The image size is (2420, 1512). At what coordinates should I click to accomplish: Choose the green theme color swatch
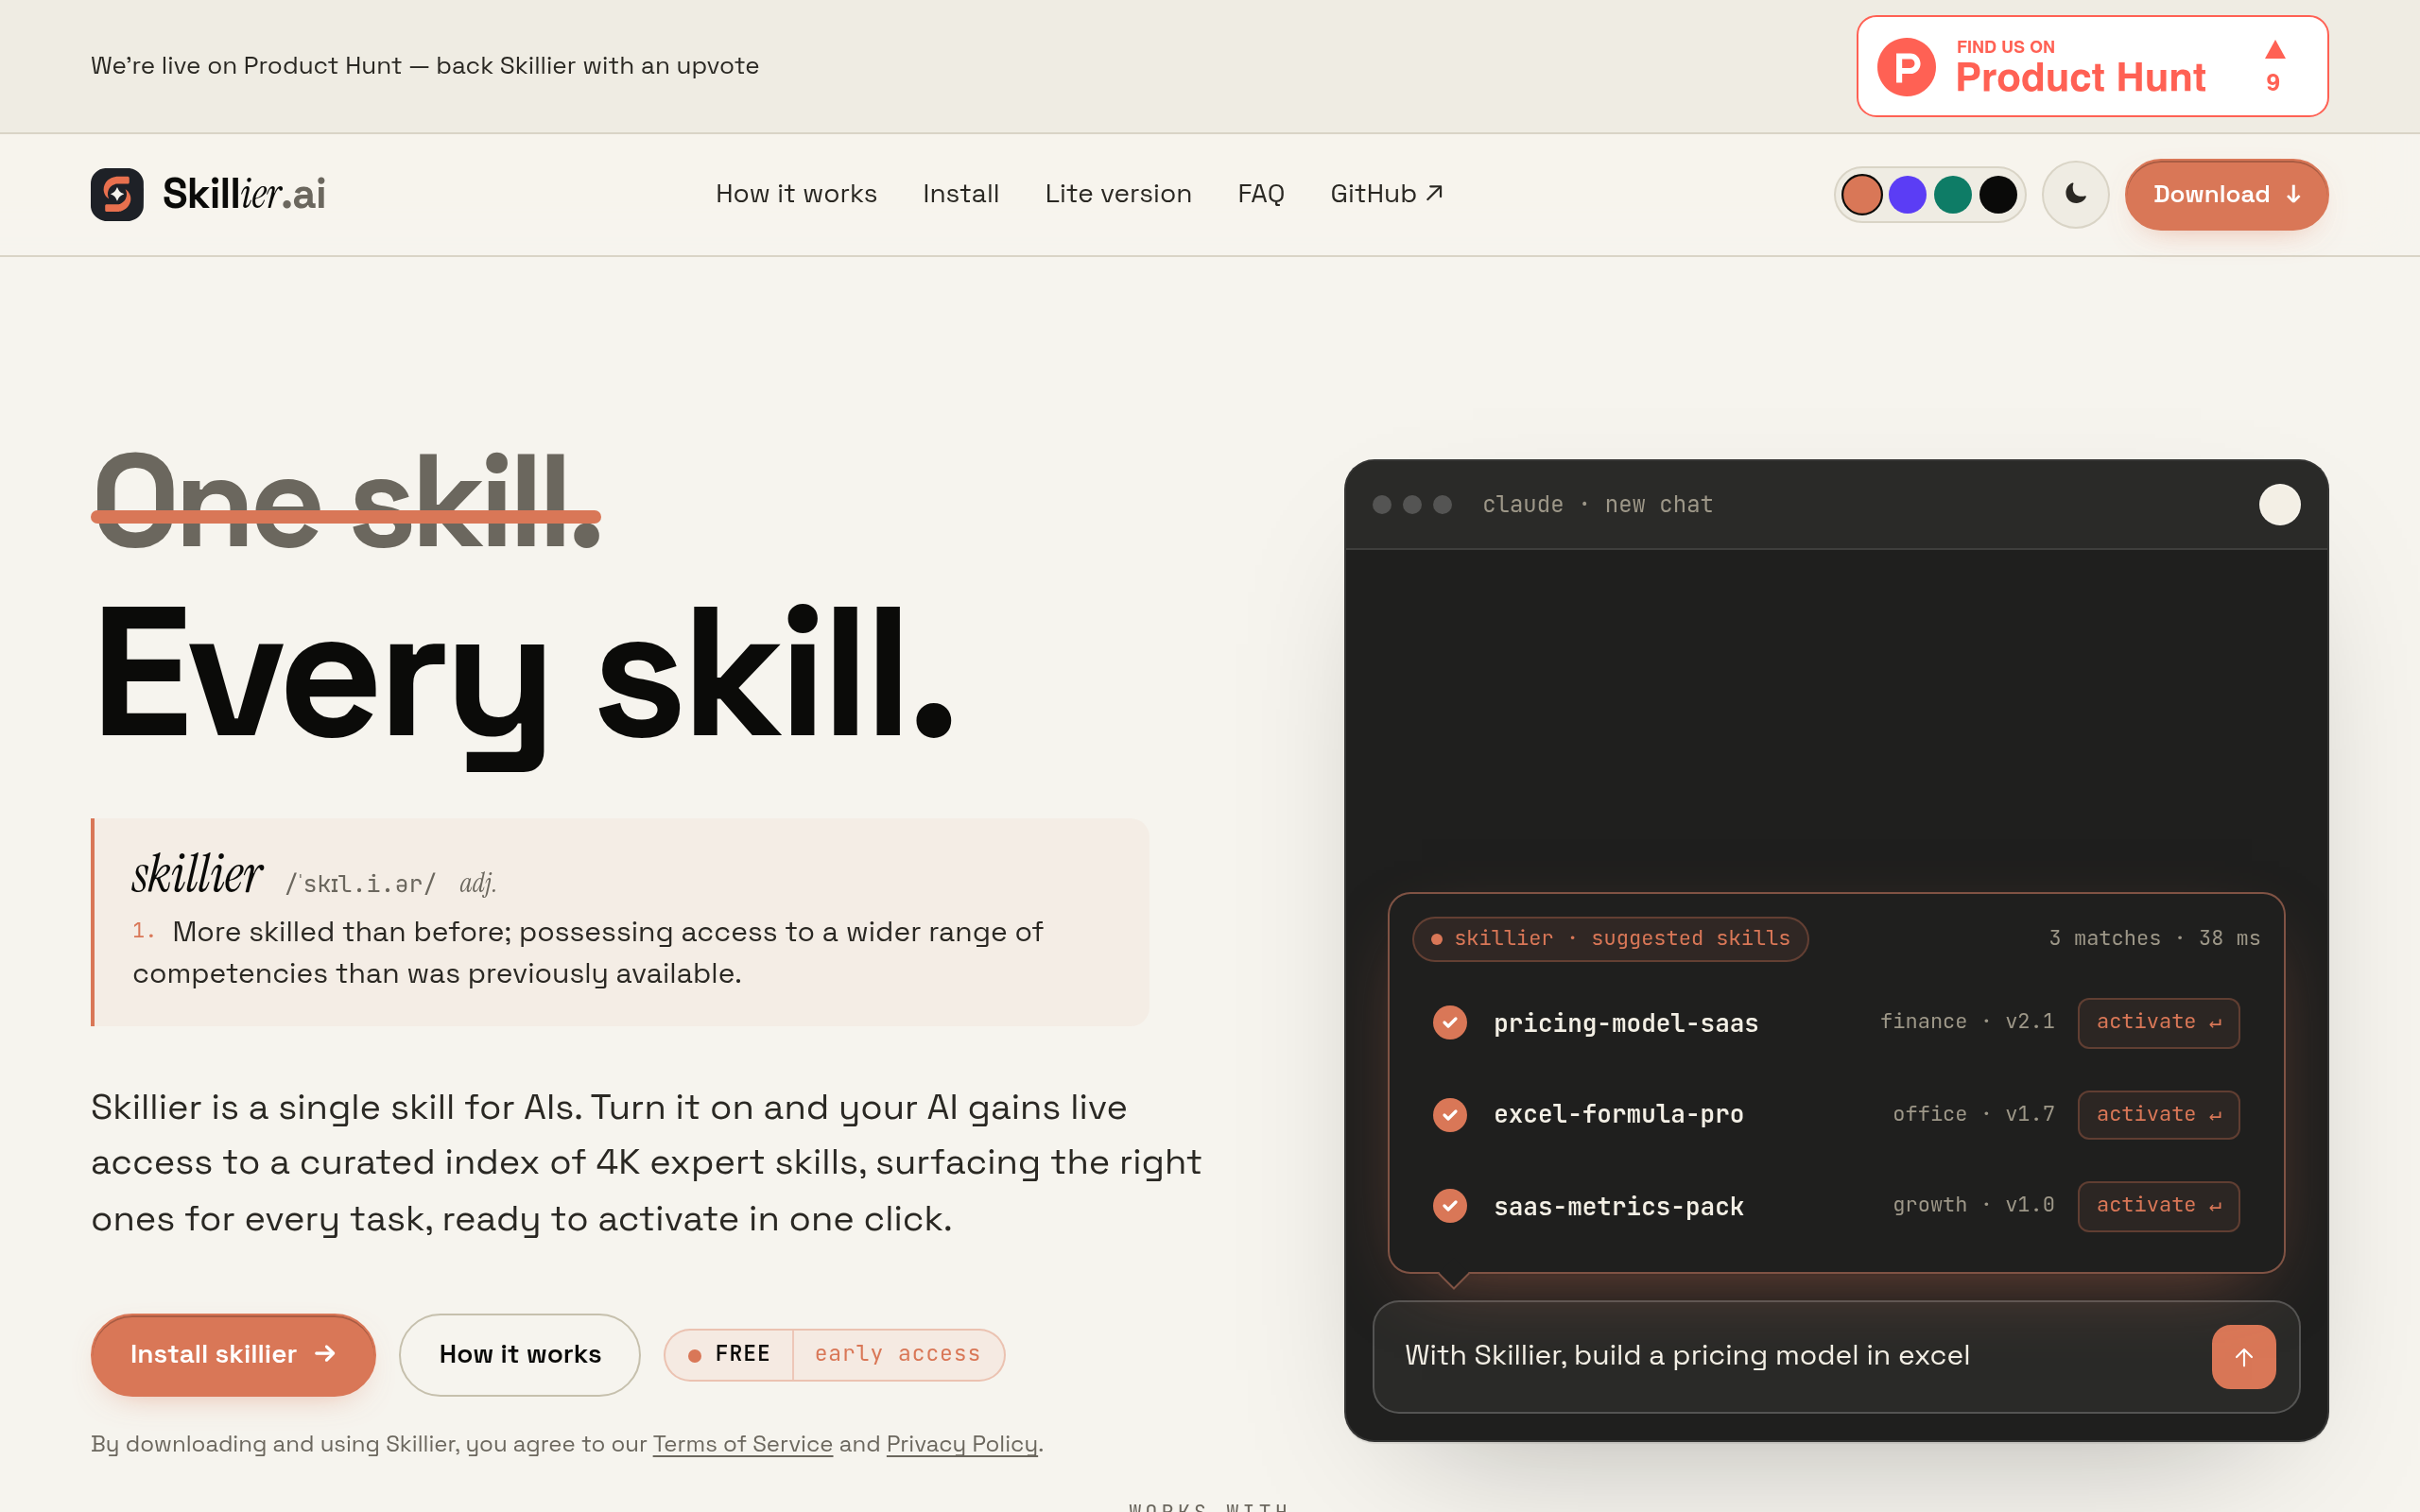(1952, 194)
